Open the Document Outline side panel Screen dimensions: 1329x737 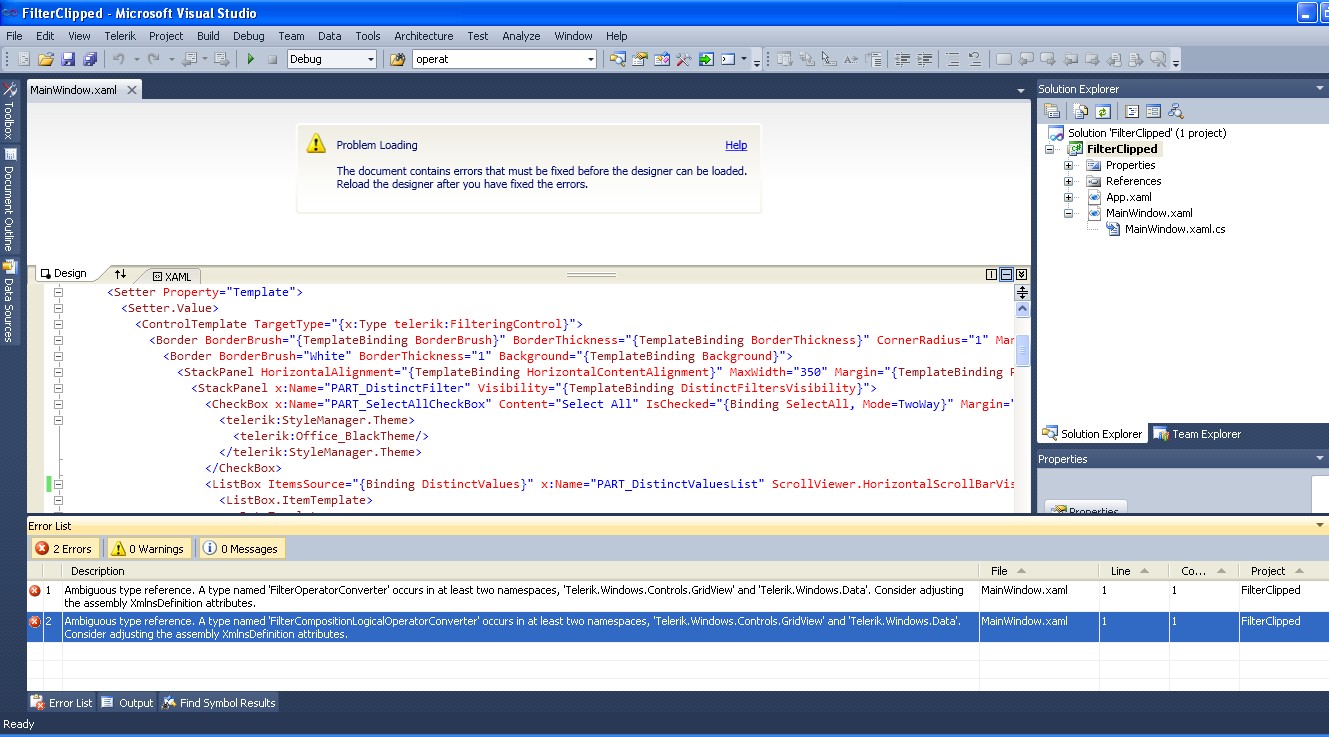coord(10,200)
